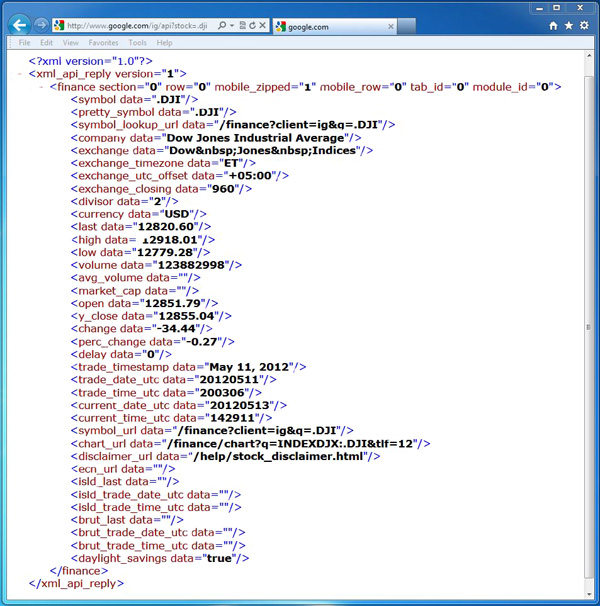
Task: Click the search magnifier in address bar
Action: point(222,25)
